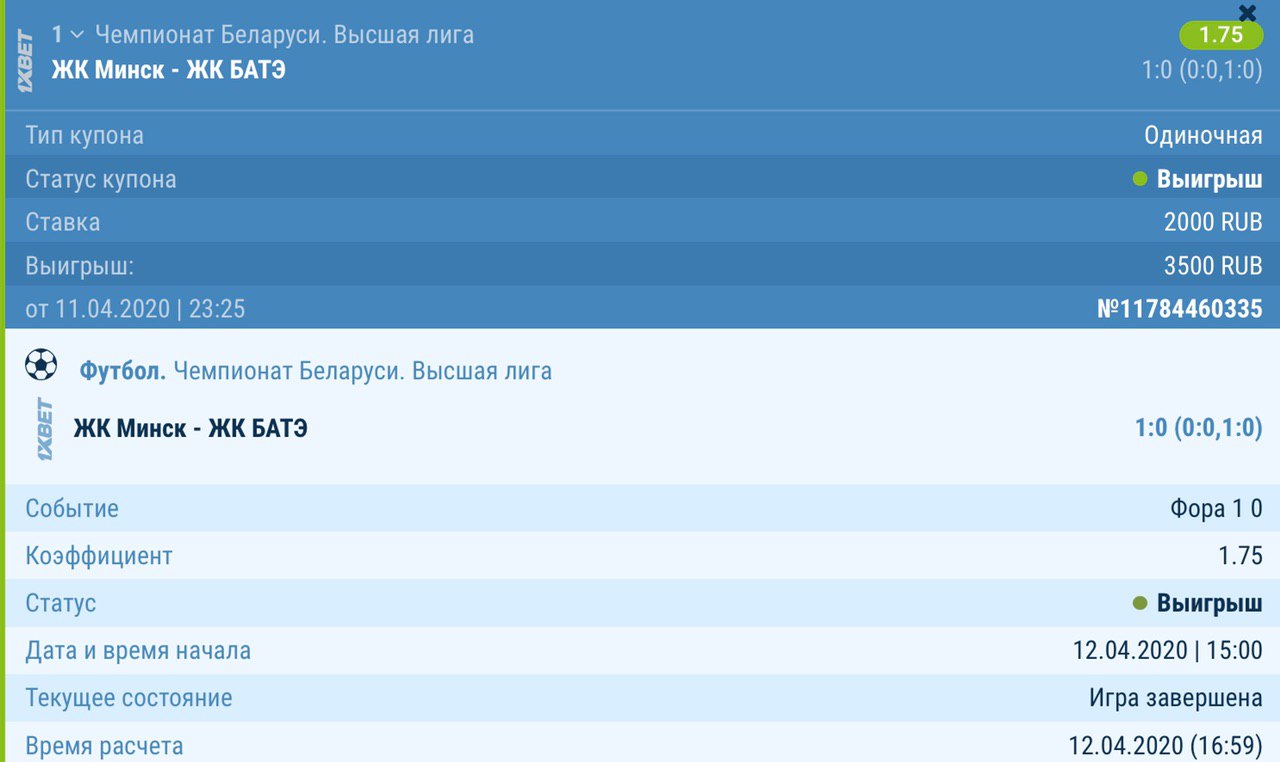This screenshot has height=762, width=1280.
Task: Open the Футбол sport link
Action: click(x=122, y=372)
